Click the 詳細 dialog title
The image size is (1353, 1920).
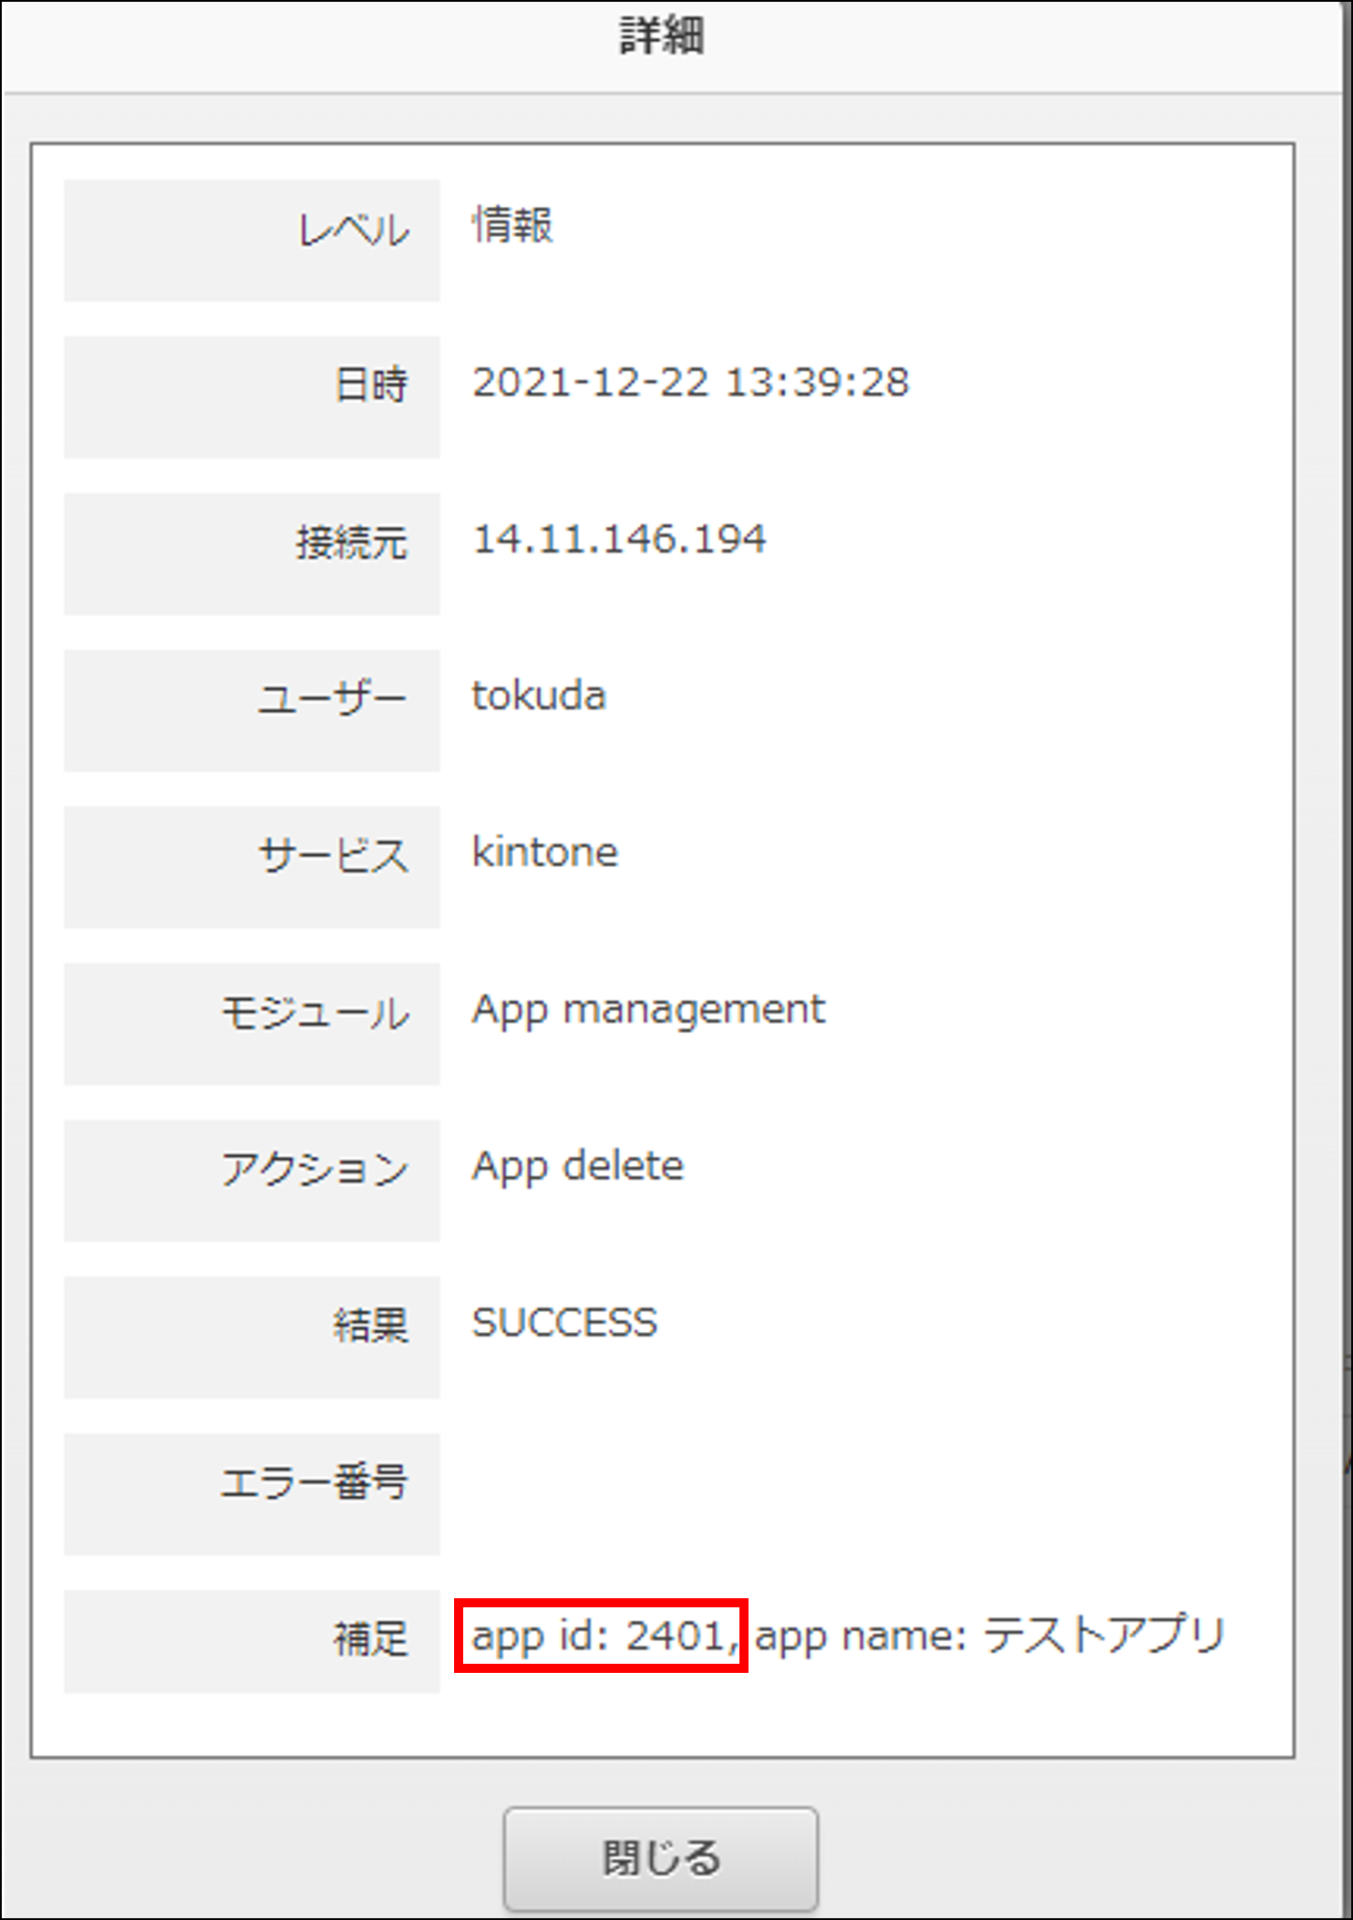pyautogui.click(x=662, y=37)
